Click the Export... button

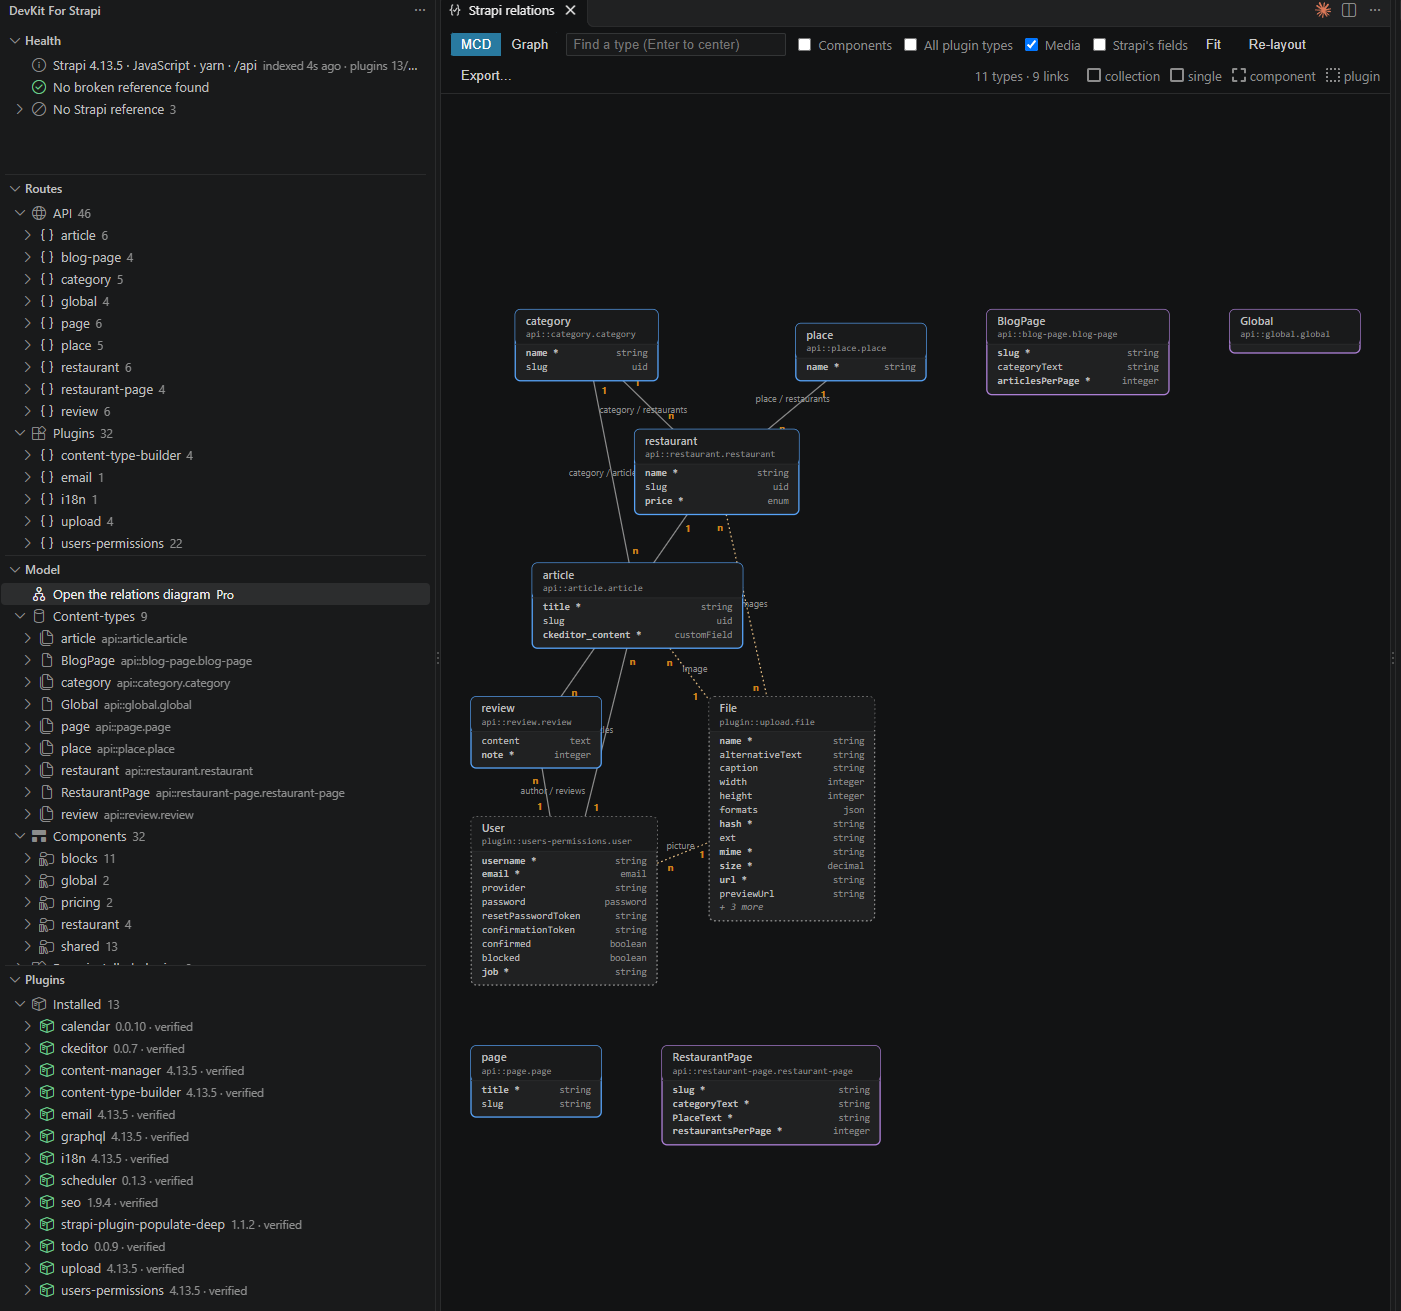coord(486,75)
